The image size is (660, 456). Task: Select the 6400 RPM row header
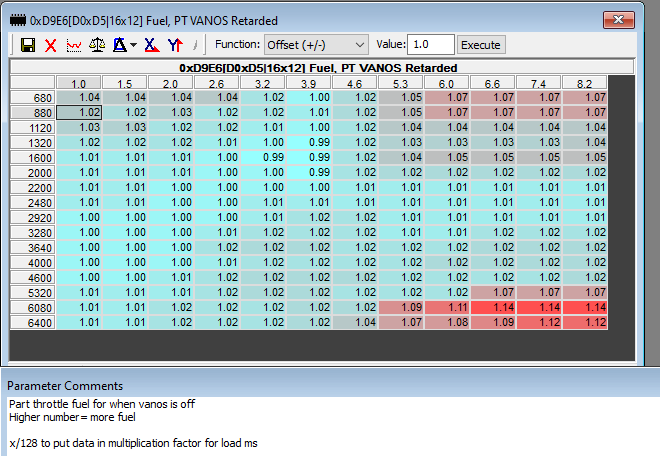(x=34, y=322)
